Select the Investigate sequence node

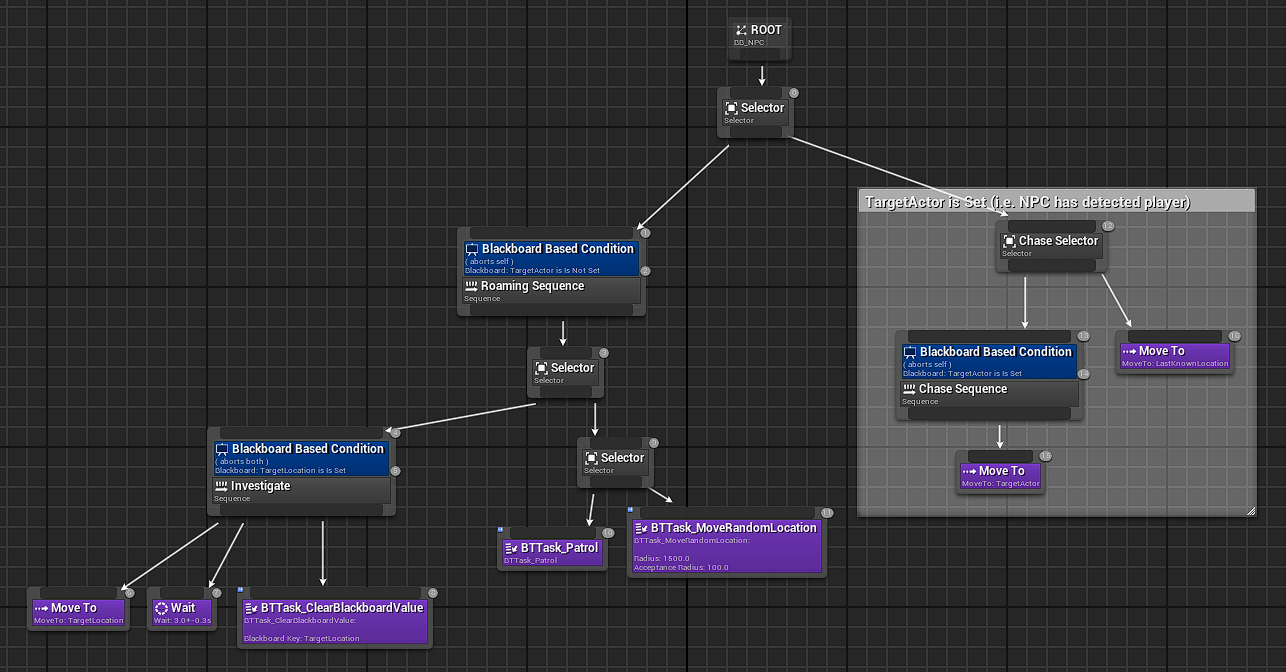point(301,491)
